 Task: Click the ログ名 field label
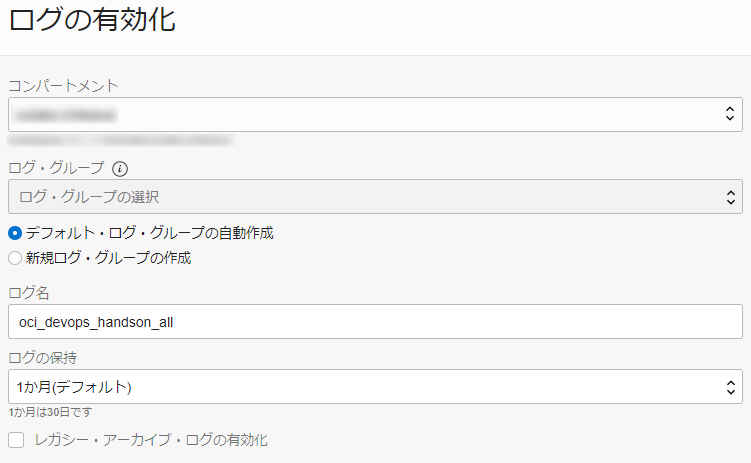(x=29, y=292)
